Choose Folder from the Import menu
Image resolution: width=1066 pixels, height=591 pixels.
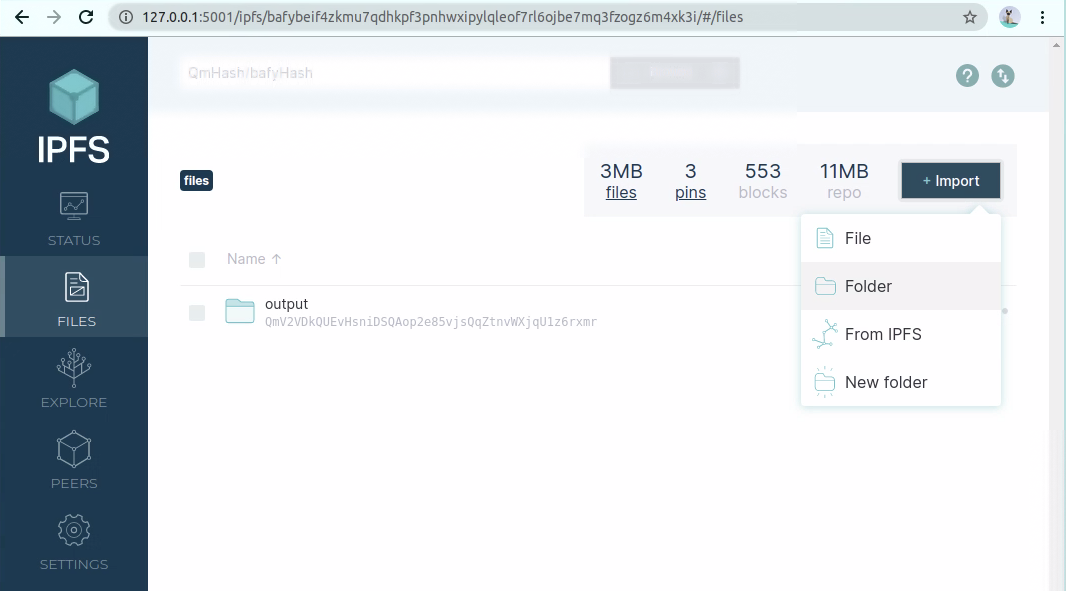click(901, 286)
